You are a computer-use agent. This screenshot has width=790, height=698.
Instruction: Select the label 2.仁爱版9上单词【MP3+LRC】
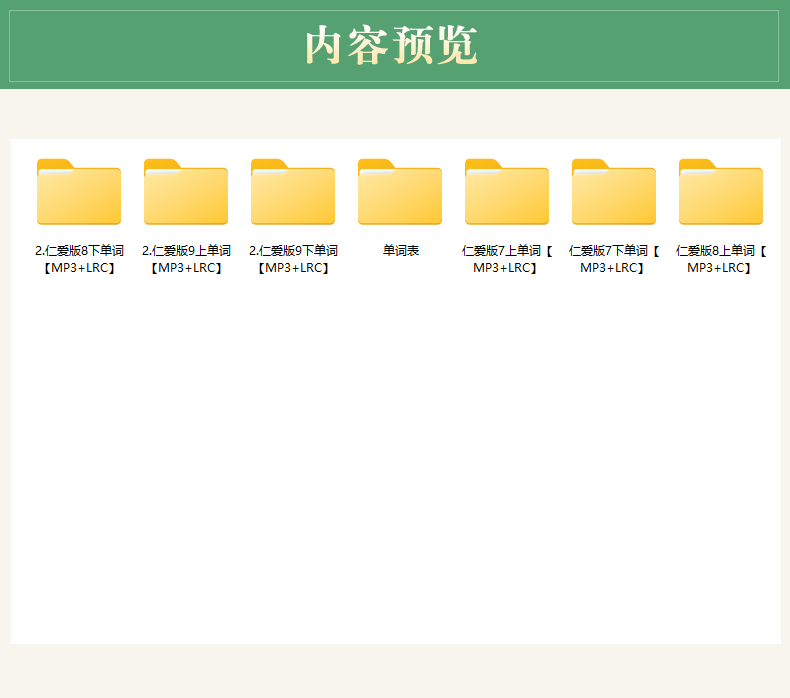tap(186, 259)
